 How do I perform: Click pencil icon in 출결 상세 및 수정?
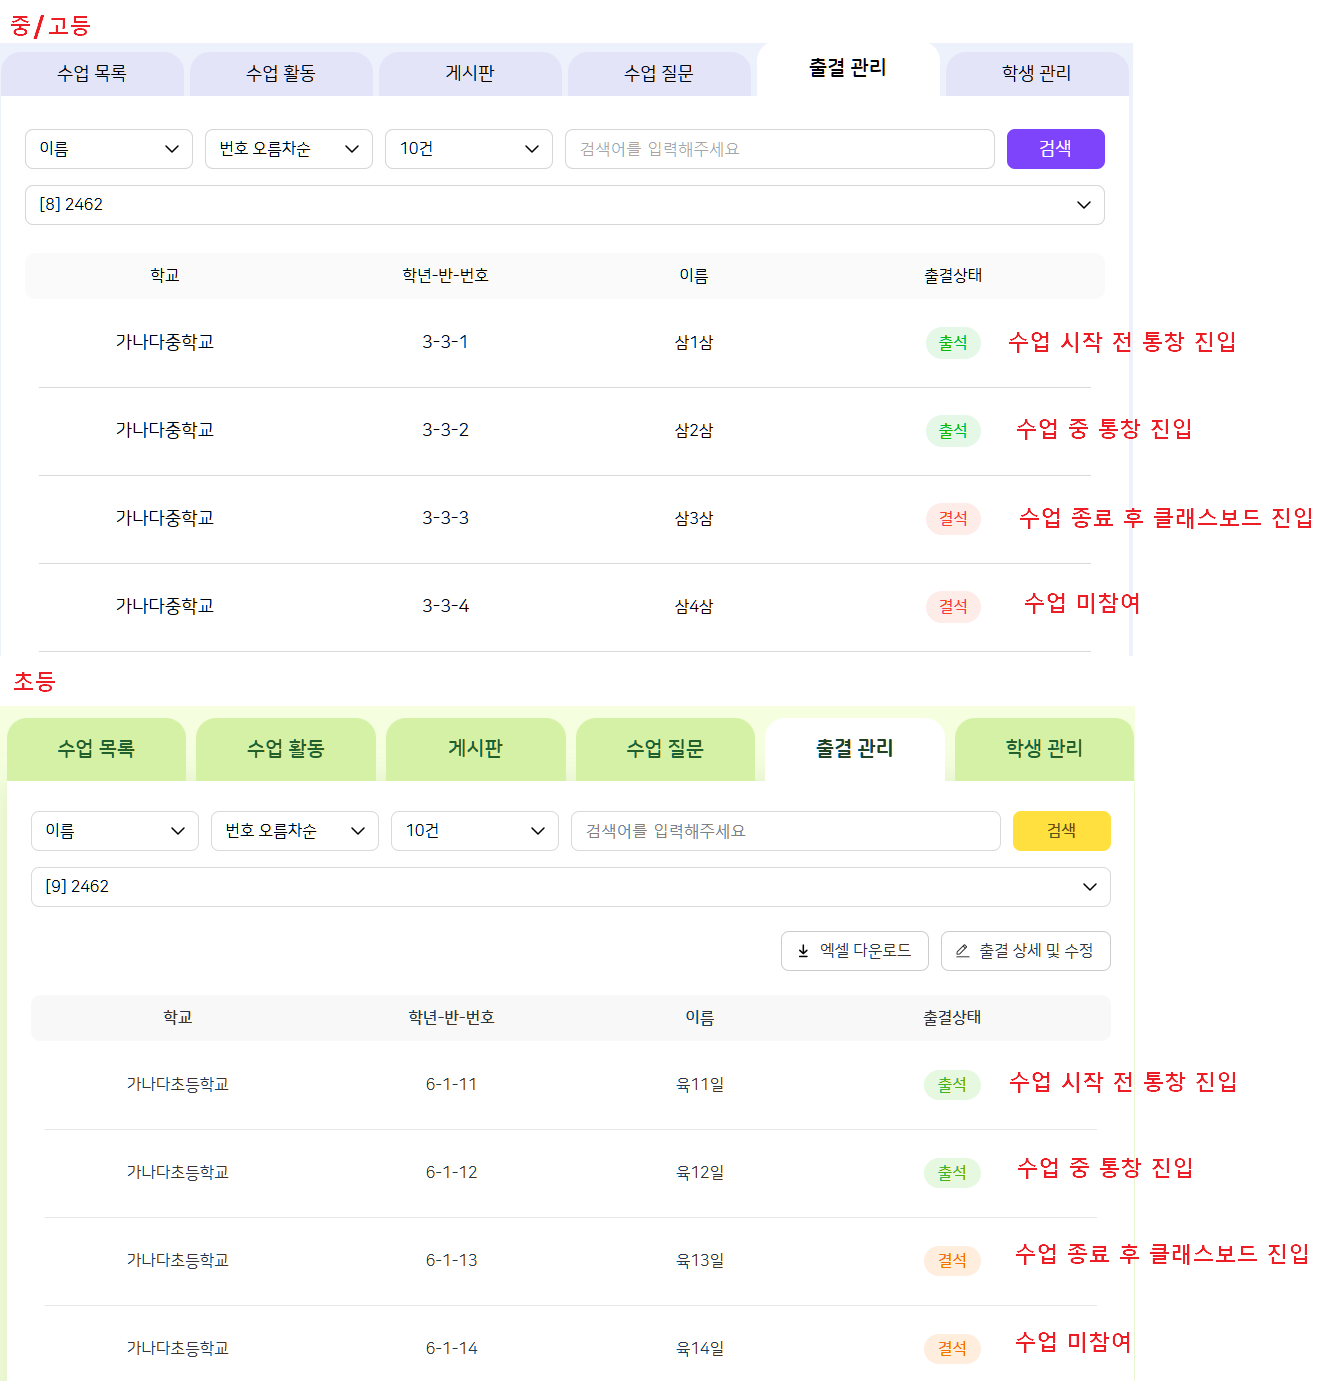[x=962, y=951]
